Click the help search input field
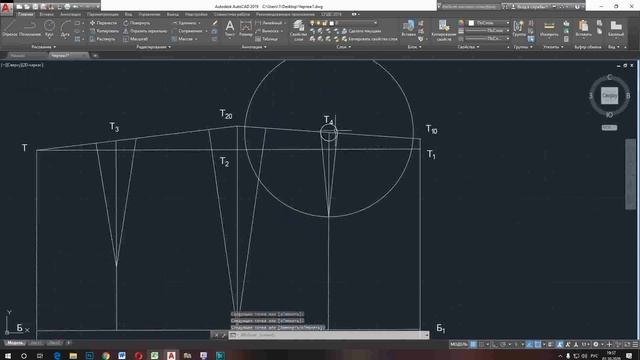The width and height of the screenshot is (640, 360). pos(470,7)
